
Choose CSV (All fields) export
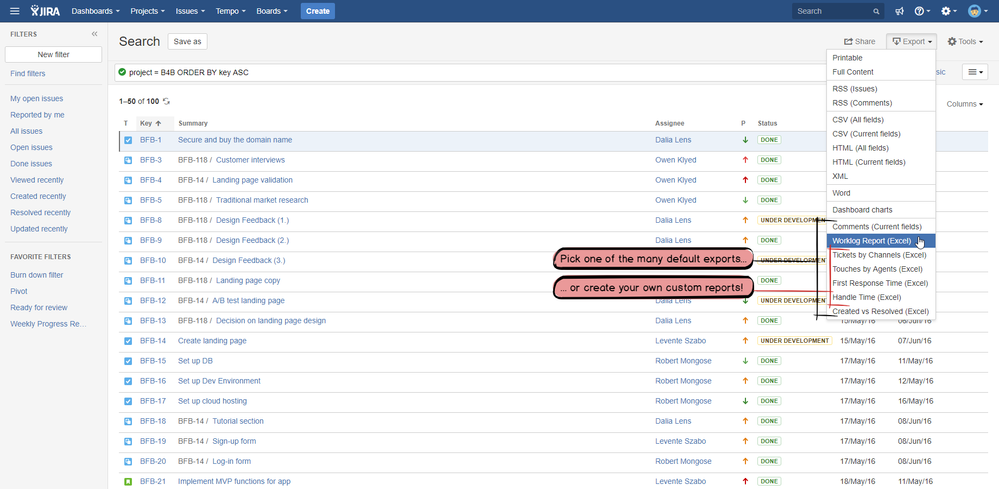click(867, 119)
